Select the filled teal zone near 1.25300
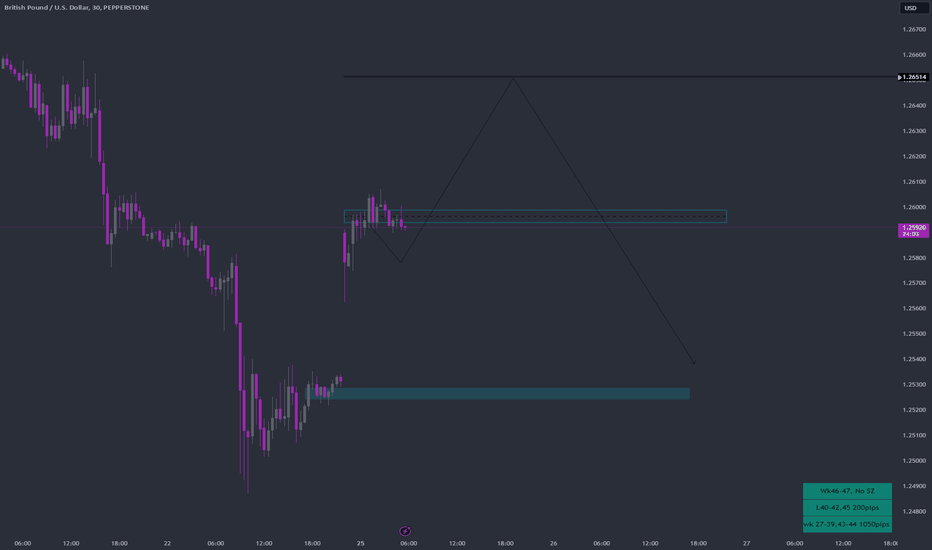Screen dimensions: 932x550 click(498, 394)
